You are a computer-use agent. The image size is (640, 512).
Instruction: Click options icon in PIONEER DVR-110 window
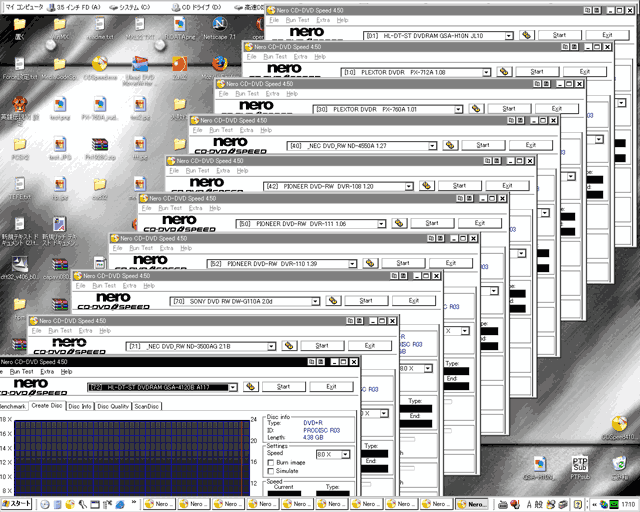(x=370, y=263)
